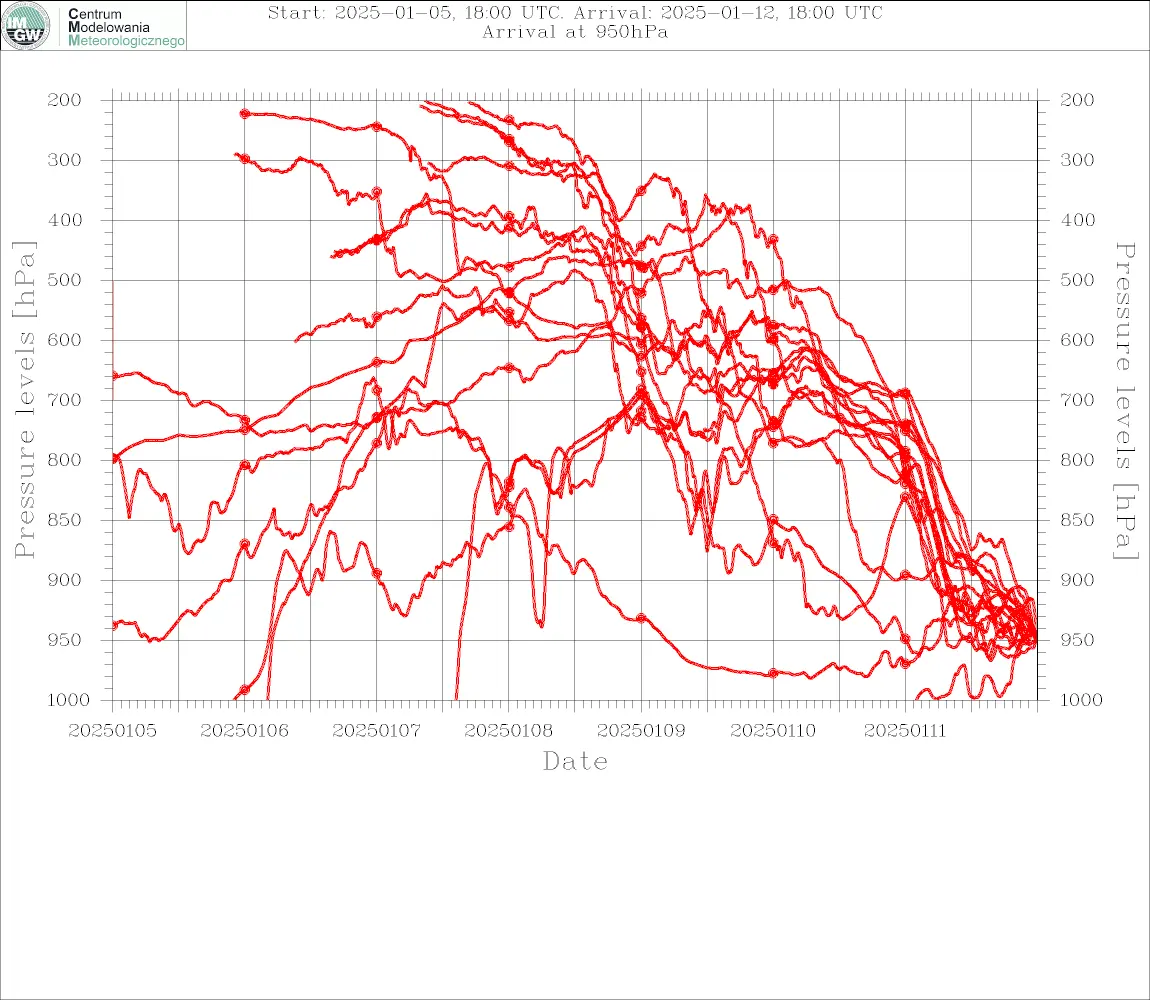Click the x-axis label 20250105
Screen dimensions: 1150x1000
112,731
